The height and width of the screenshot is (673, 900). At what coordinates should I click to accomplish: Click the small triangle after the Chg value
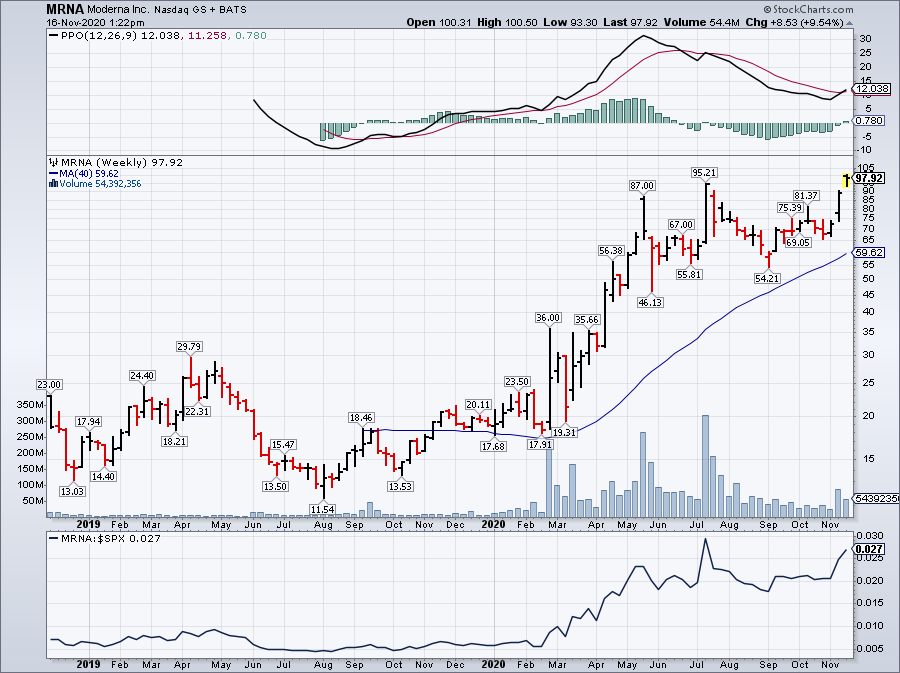pos(849,23)
